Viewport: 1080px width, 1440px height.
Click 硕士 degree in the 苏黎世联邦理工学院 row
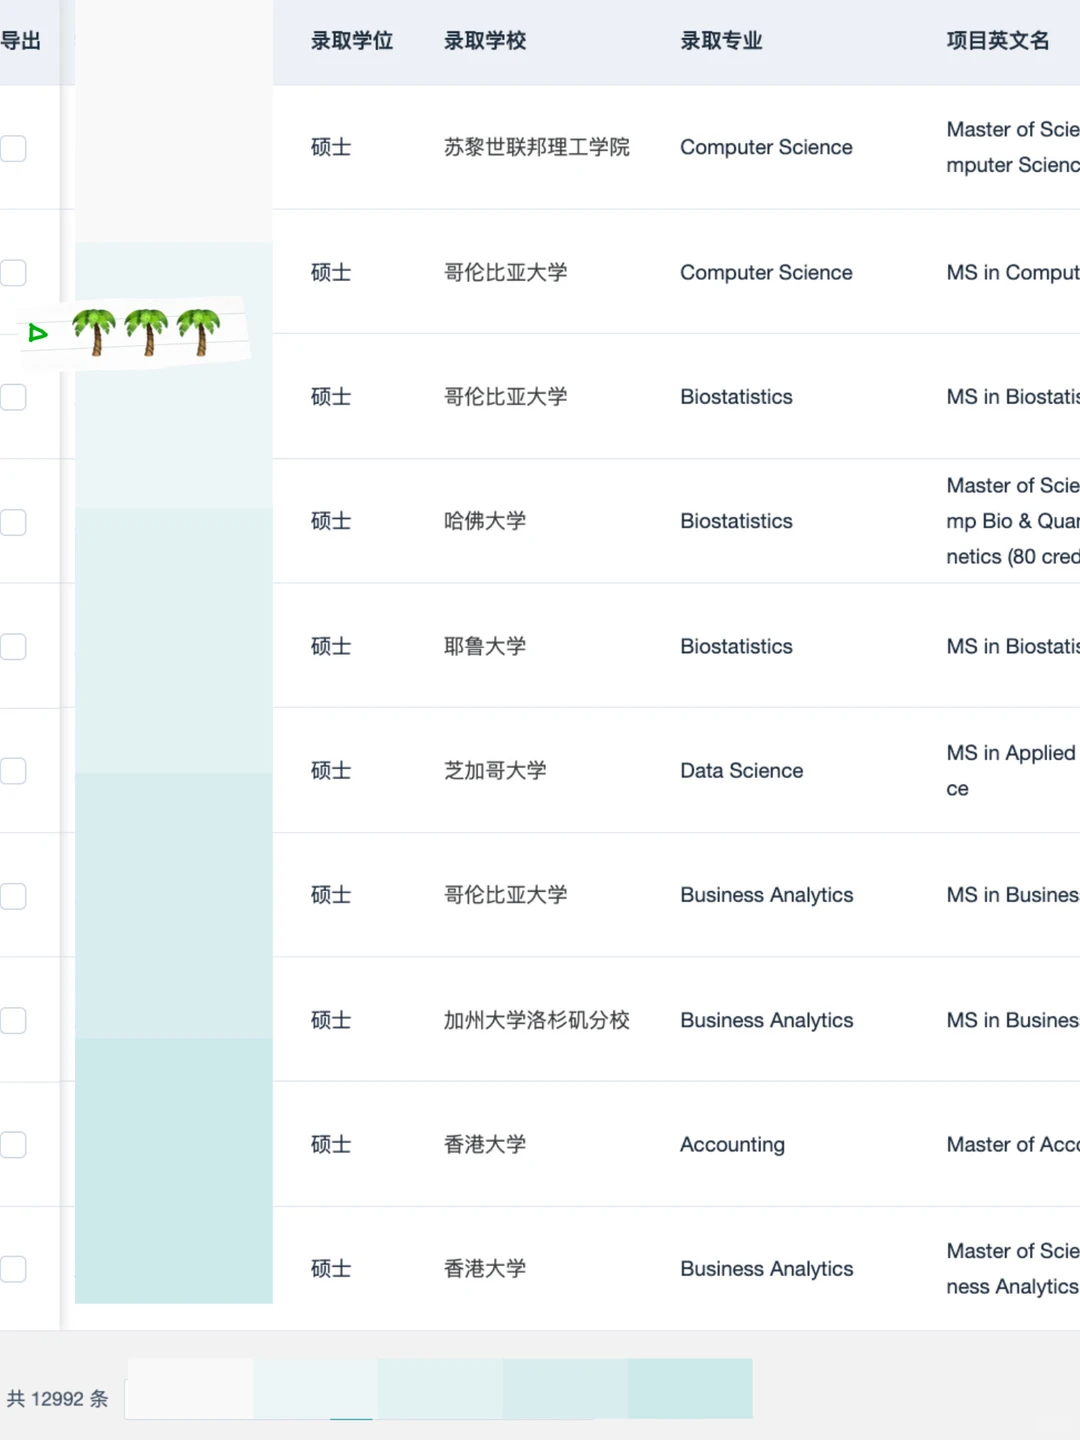[x=331, y=147]
